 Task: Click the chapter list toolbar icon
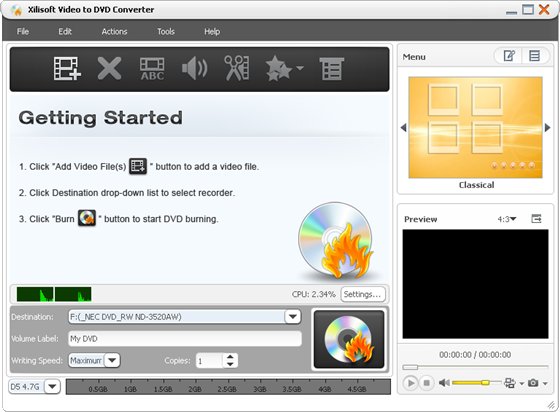click(331, 69)
